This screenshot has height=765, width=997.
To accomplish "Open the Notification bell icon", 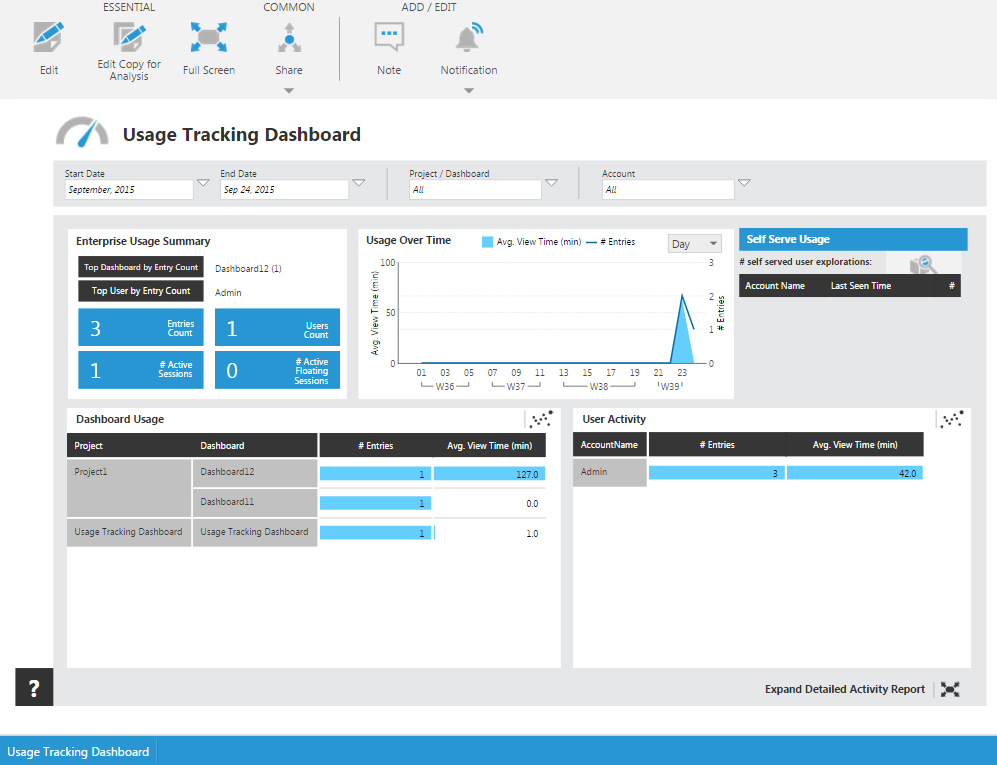I will coord(469,38).
